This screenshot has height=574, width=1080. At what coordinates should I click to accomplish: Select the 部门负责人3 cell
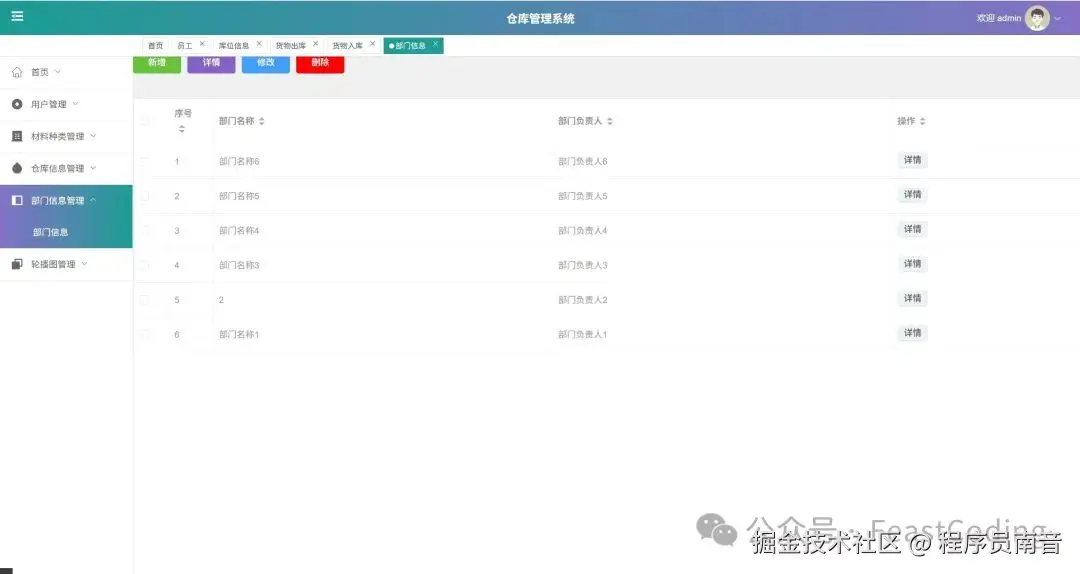coord(583,265)
